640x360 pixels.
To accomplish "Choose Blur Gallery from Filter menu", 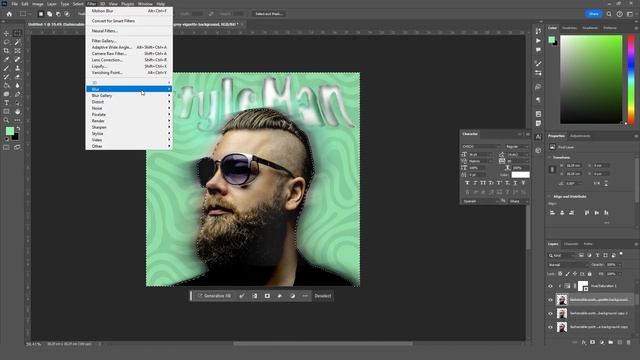I will (129, 96).
